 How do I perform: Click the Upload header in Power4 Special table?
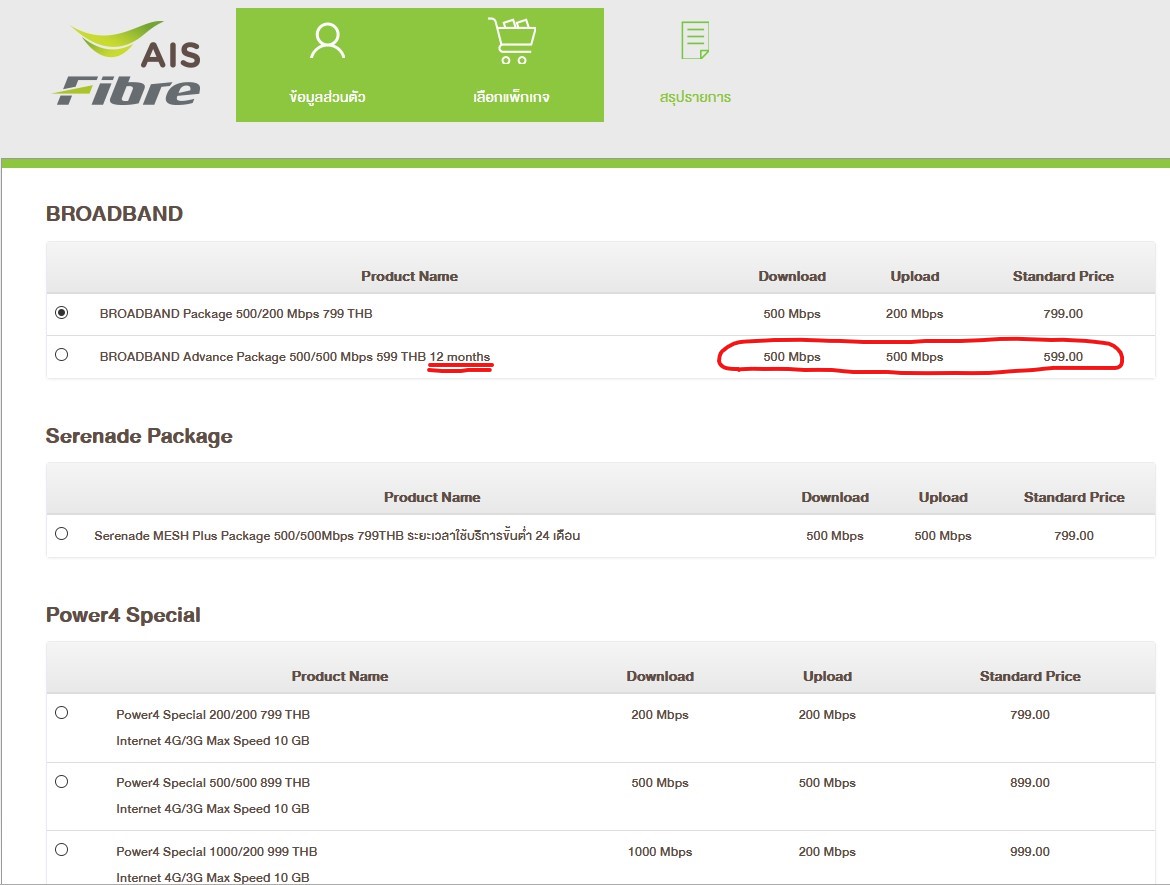pyautogui.click(x=827, y=676)
